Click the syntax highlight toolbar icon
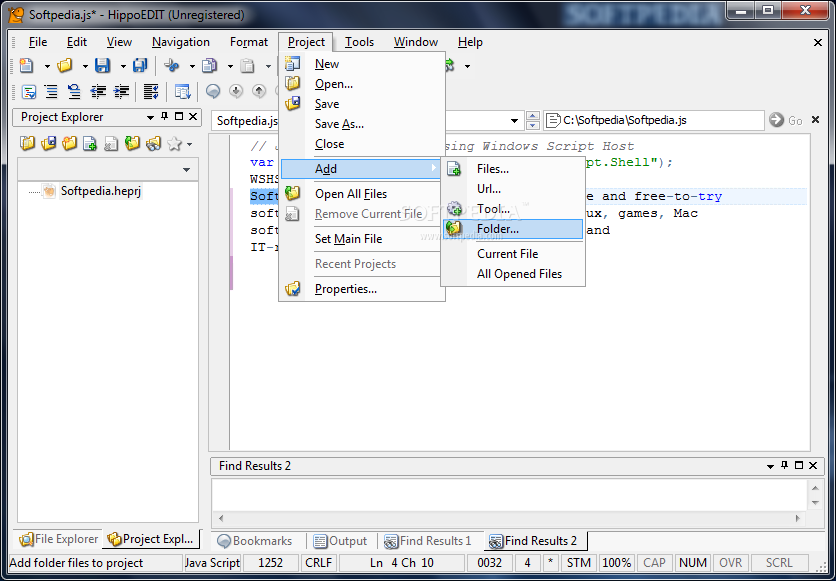 (28, 92)
